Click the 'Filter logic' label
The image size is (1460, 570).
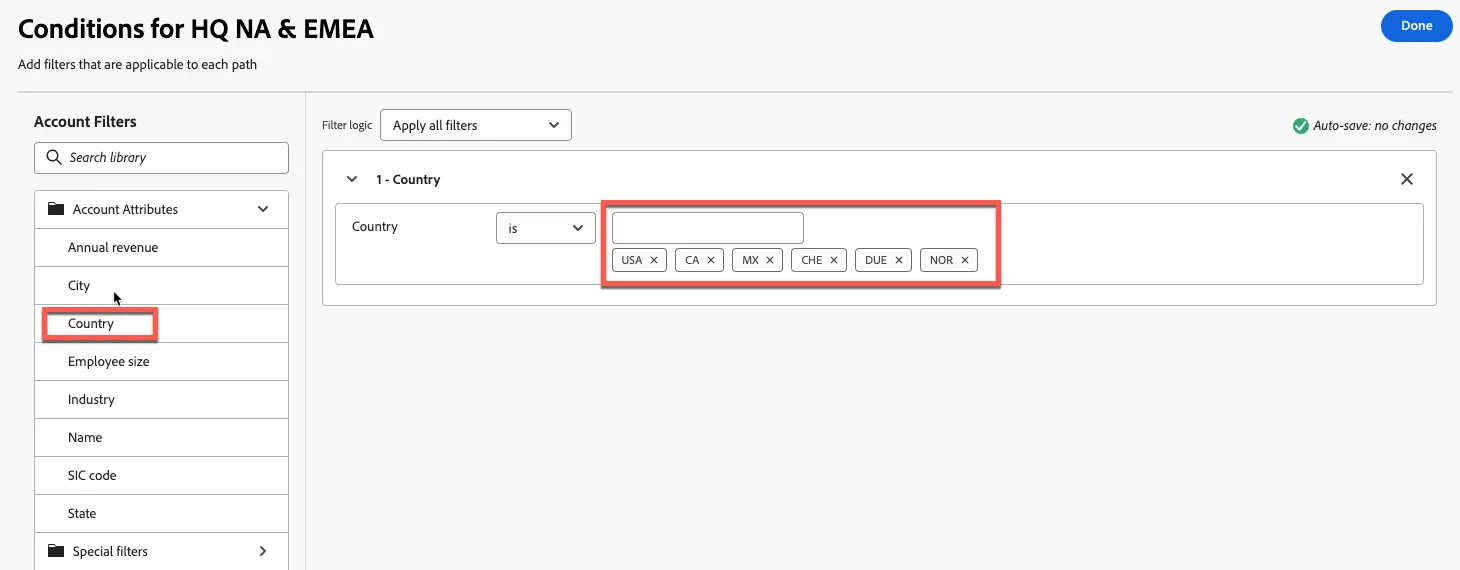(x=347, y=126)
